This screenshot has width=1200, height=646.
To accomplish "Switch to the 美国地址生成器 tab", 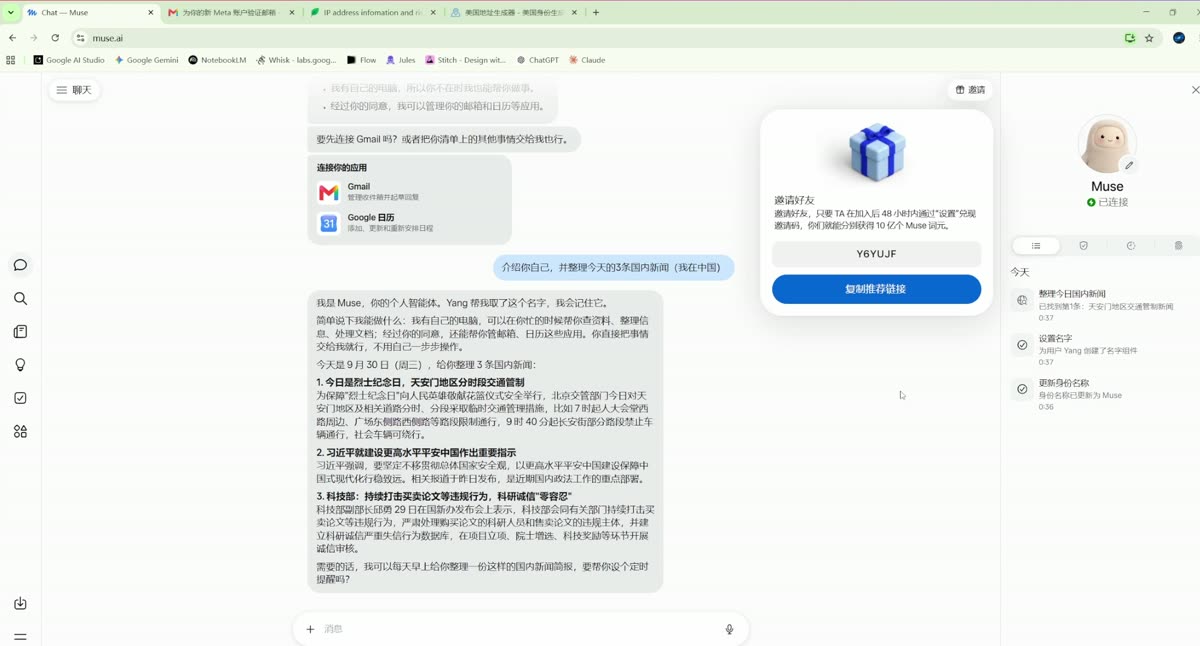I will [510, 12].
